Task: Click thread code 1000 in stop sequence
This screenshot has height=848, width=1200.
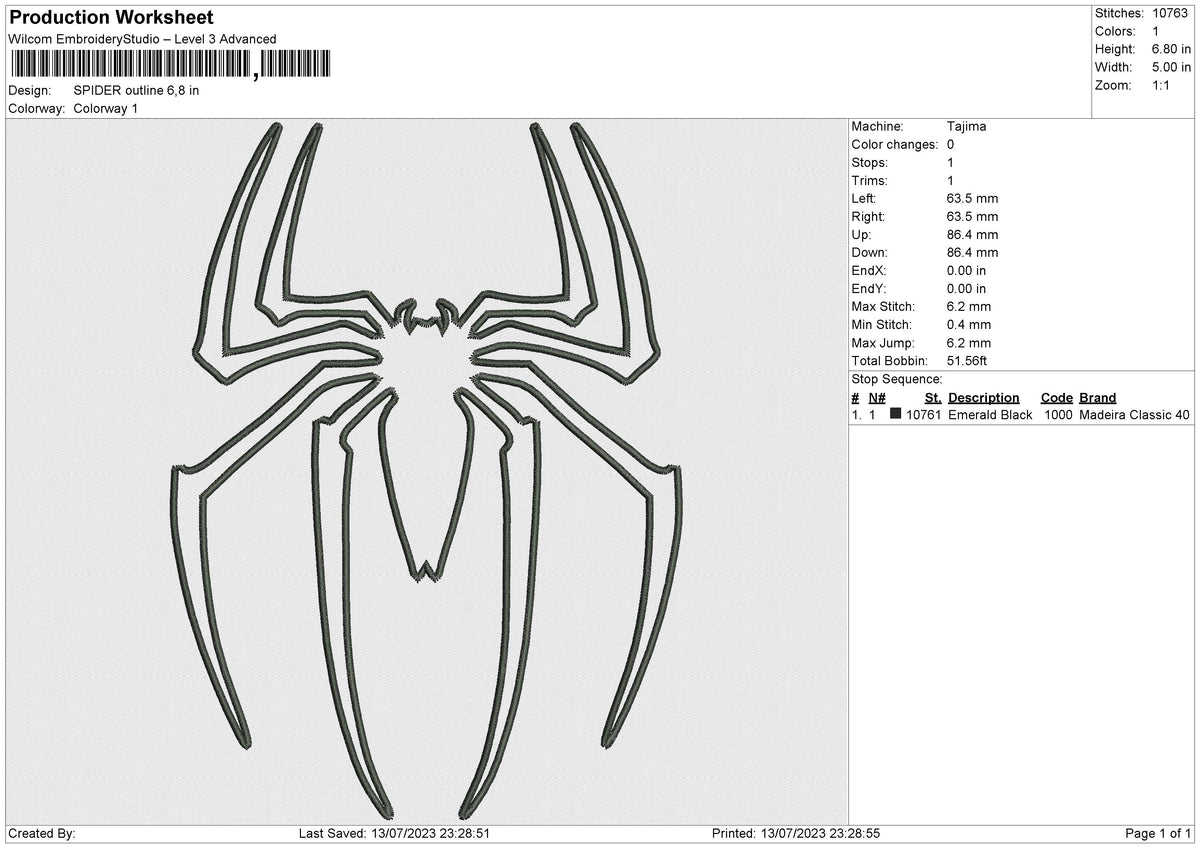Action: click(1058, 414)
